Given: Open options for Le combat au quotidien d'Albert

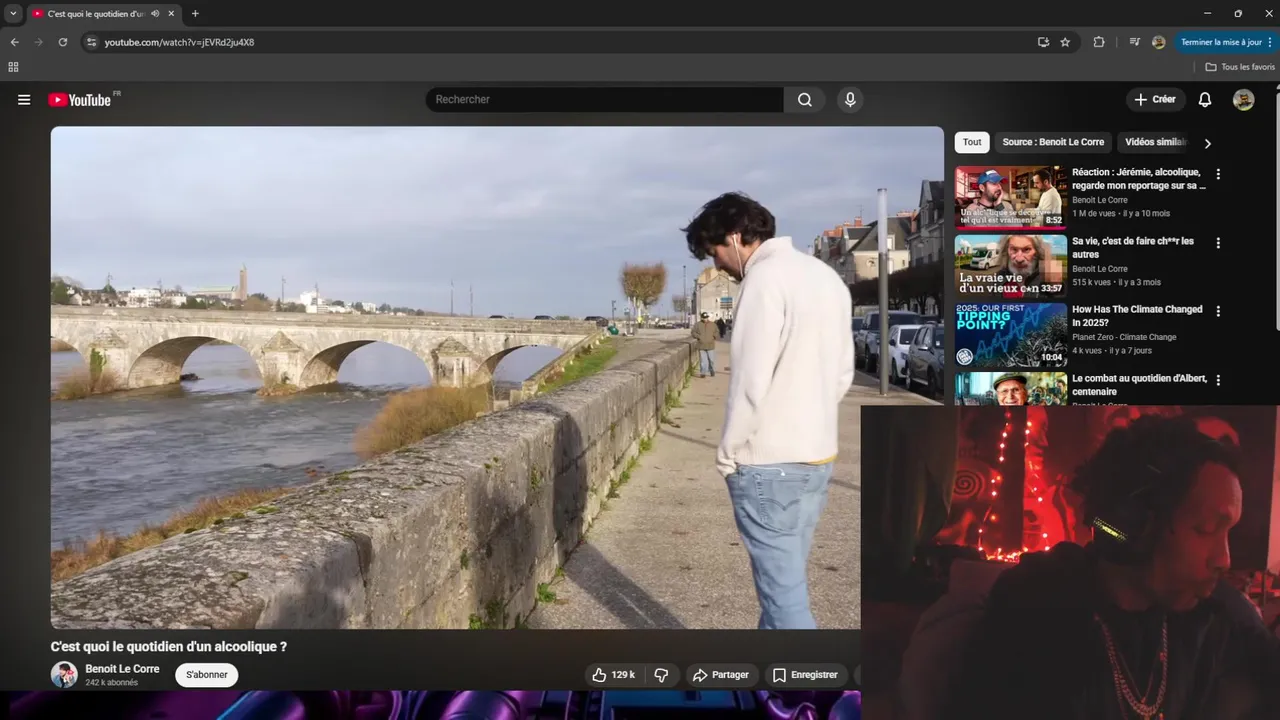Looking at the screenshot, I should (x=1218, y=381).
